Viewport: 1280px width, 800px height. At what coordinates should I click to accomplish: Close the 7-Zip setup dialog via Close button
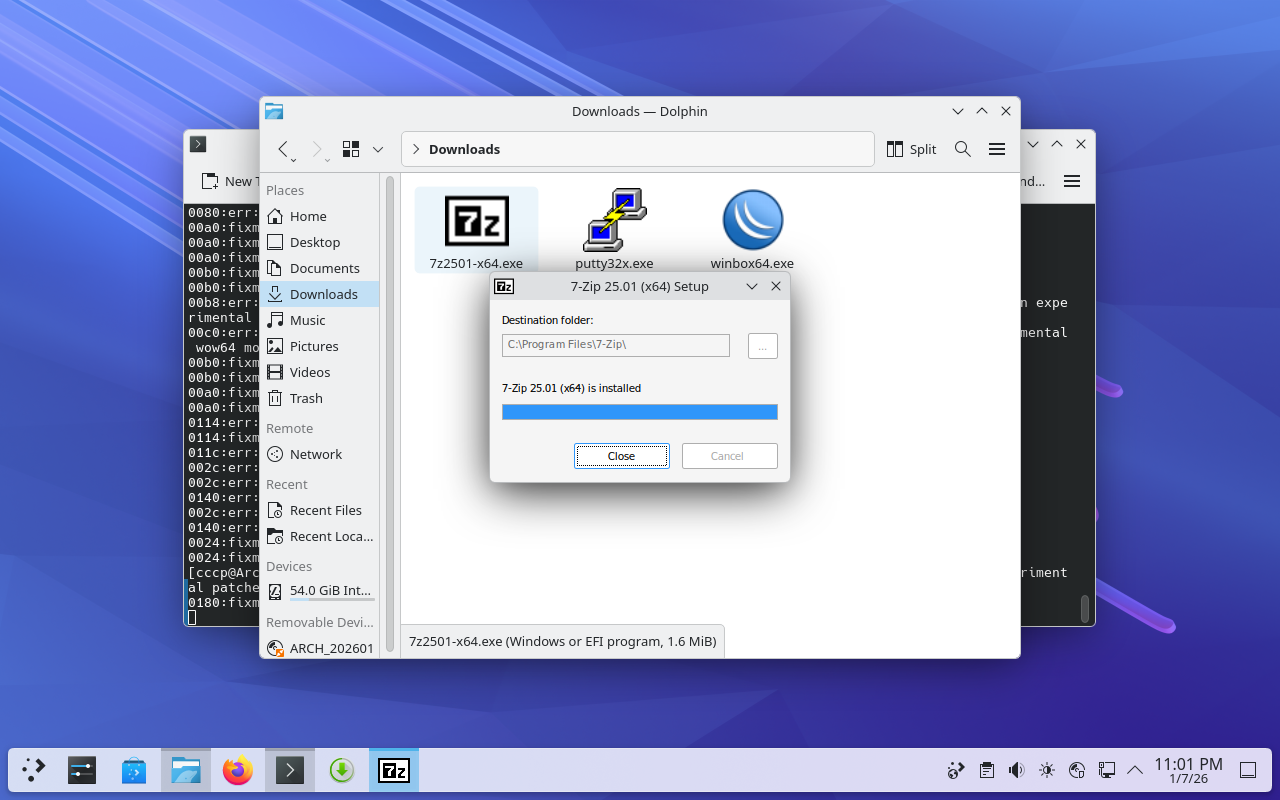[621, 456]
